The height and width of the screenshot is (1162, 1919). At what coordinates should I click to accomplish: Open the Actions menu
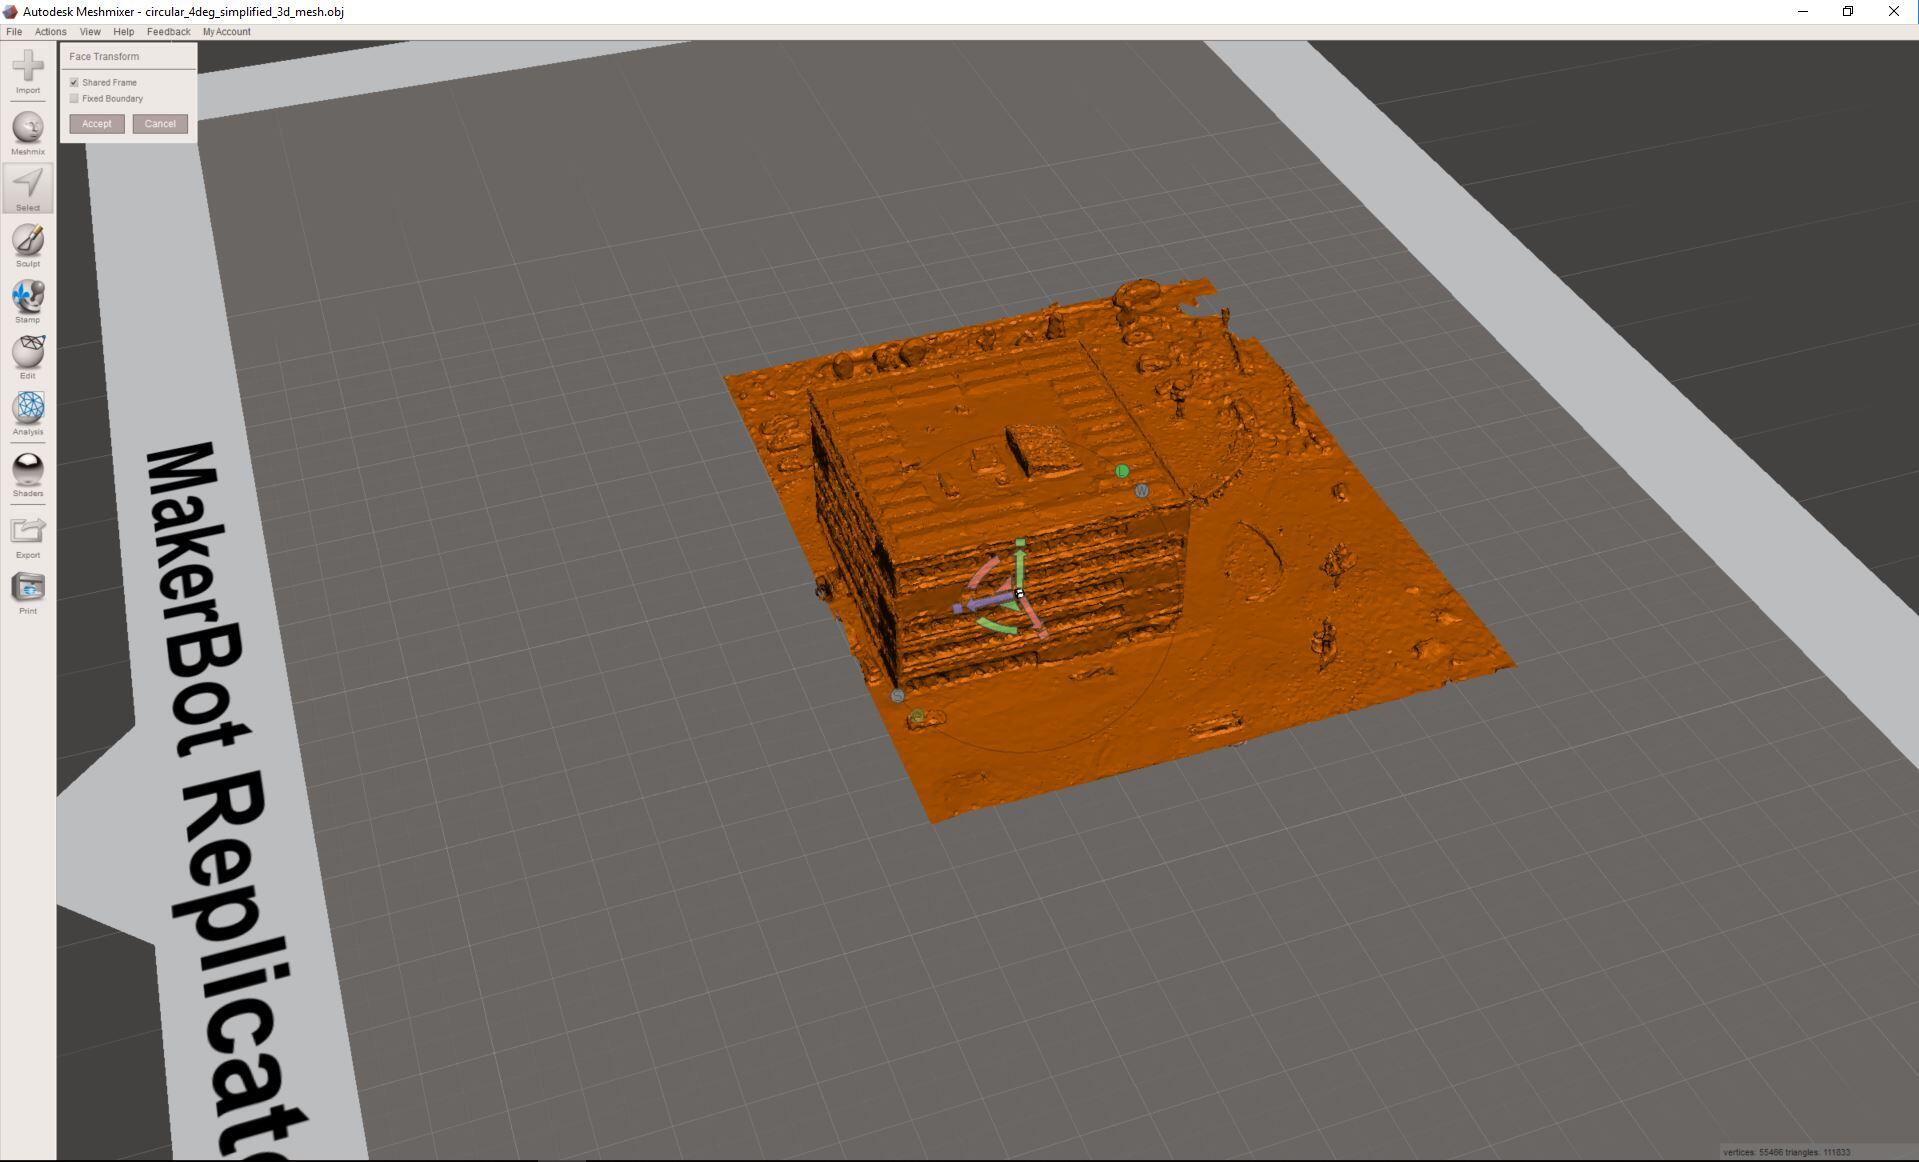50,32
